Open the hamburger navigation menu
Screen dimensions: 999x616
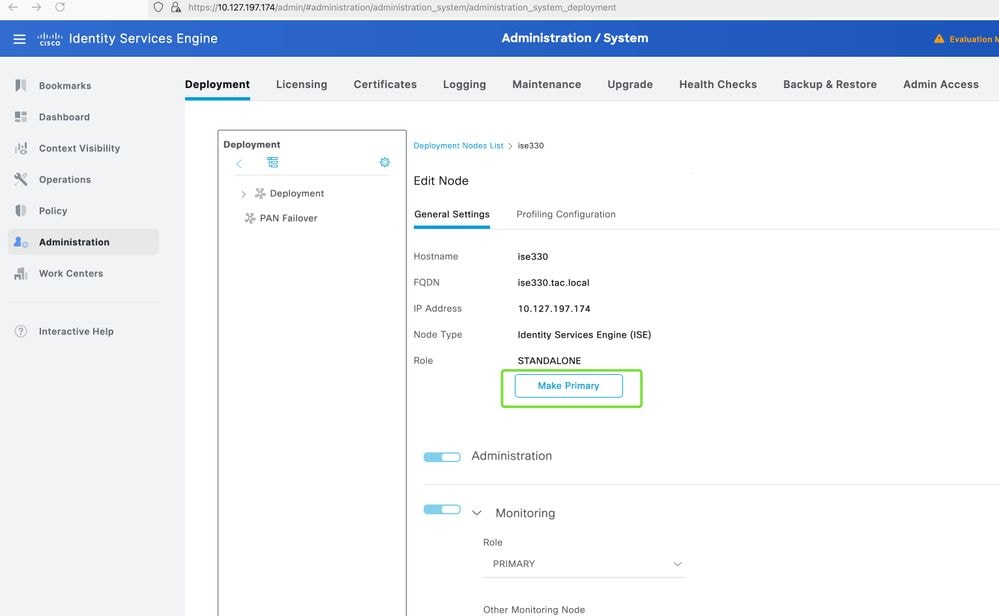(x=19, y=39)
